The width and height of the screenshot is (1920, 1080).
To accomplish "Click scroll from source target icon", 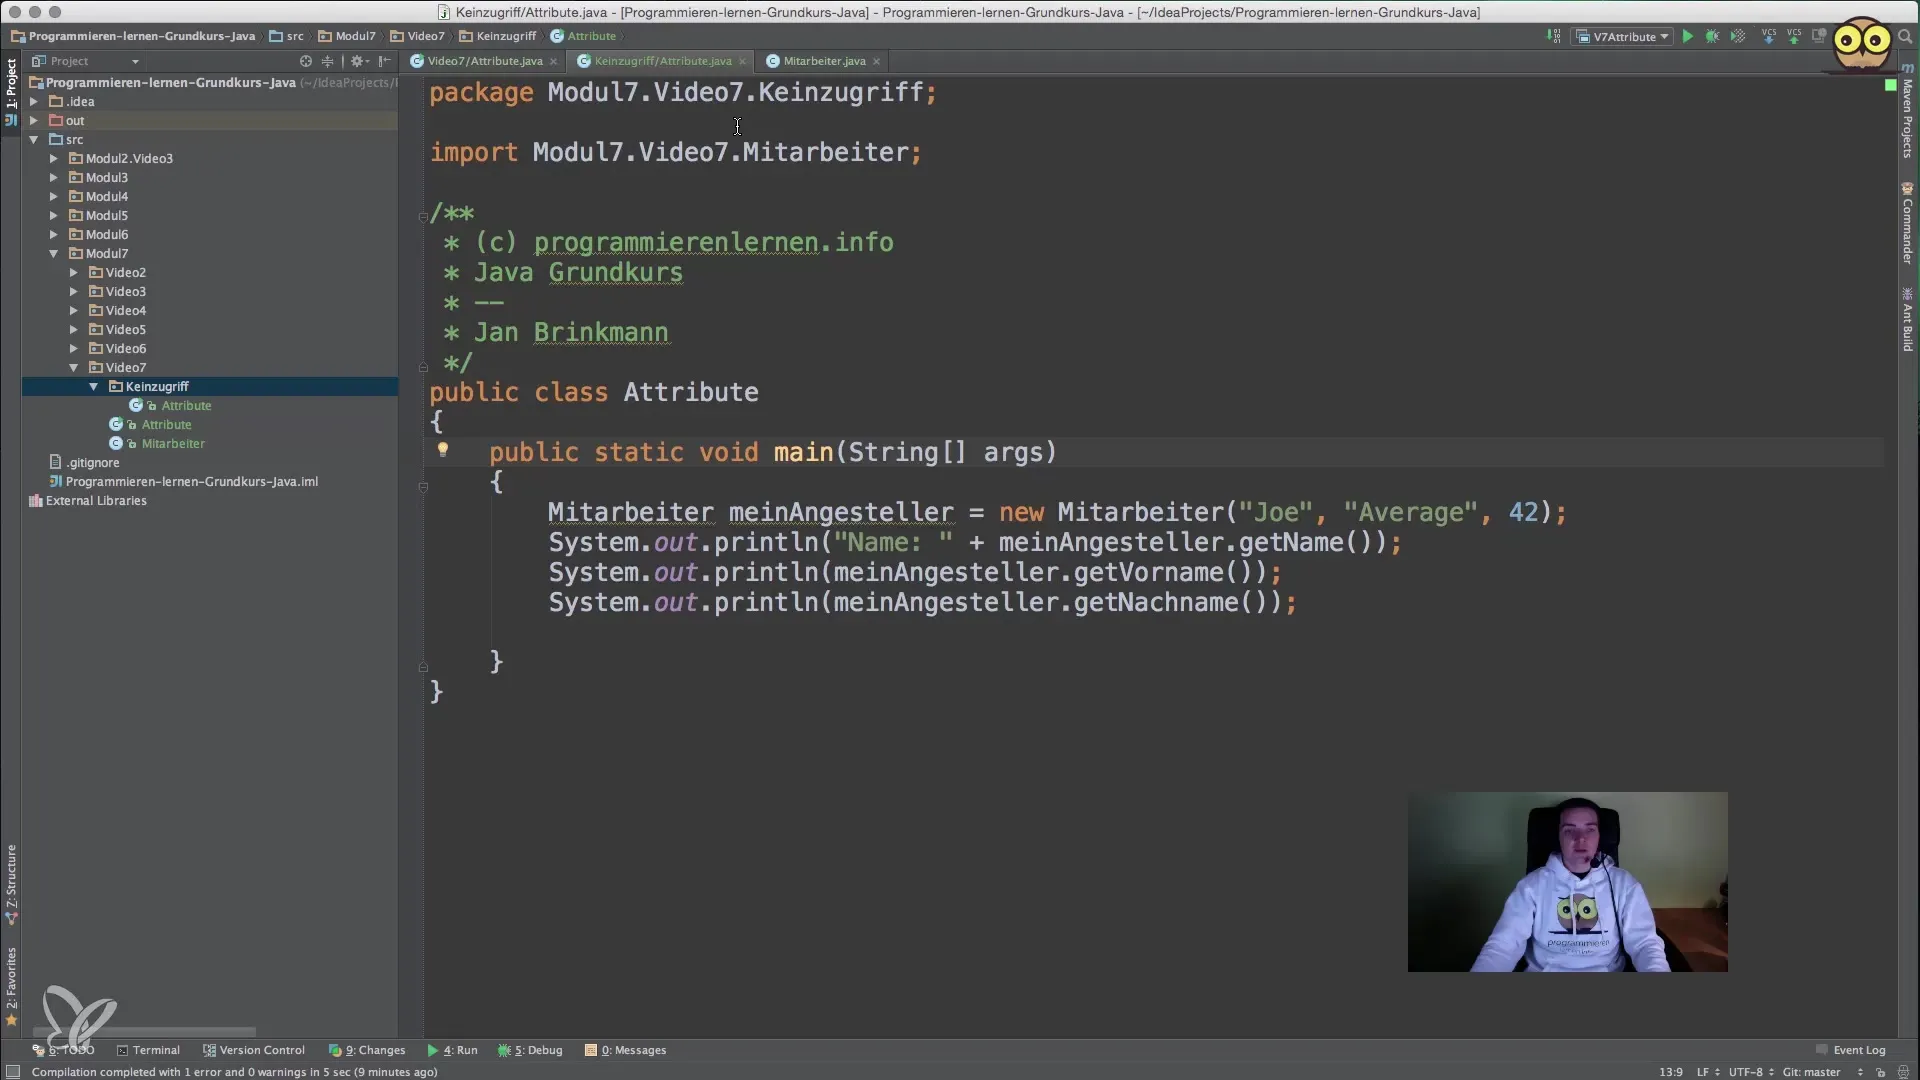I will [306, 61].
